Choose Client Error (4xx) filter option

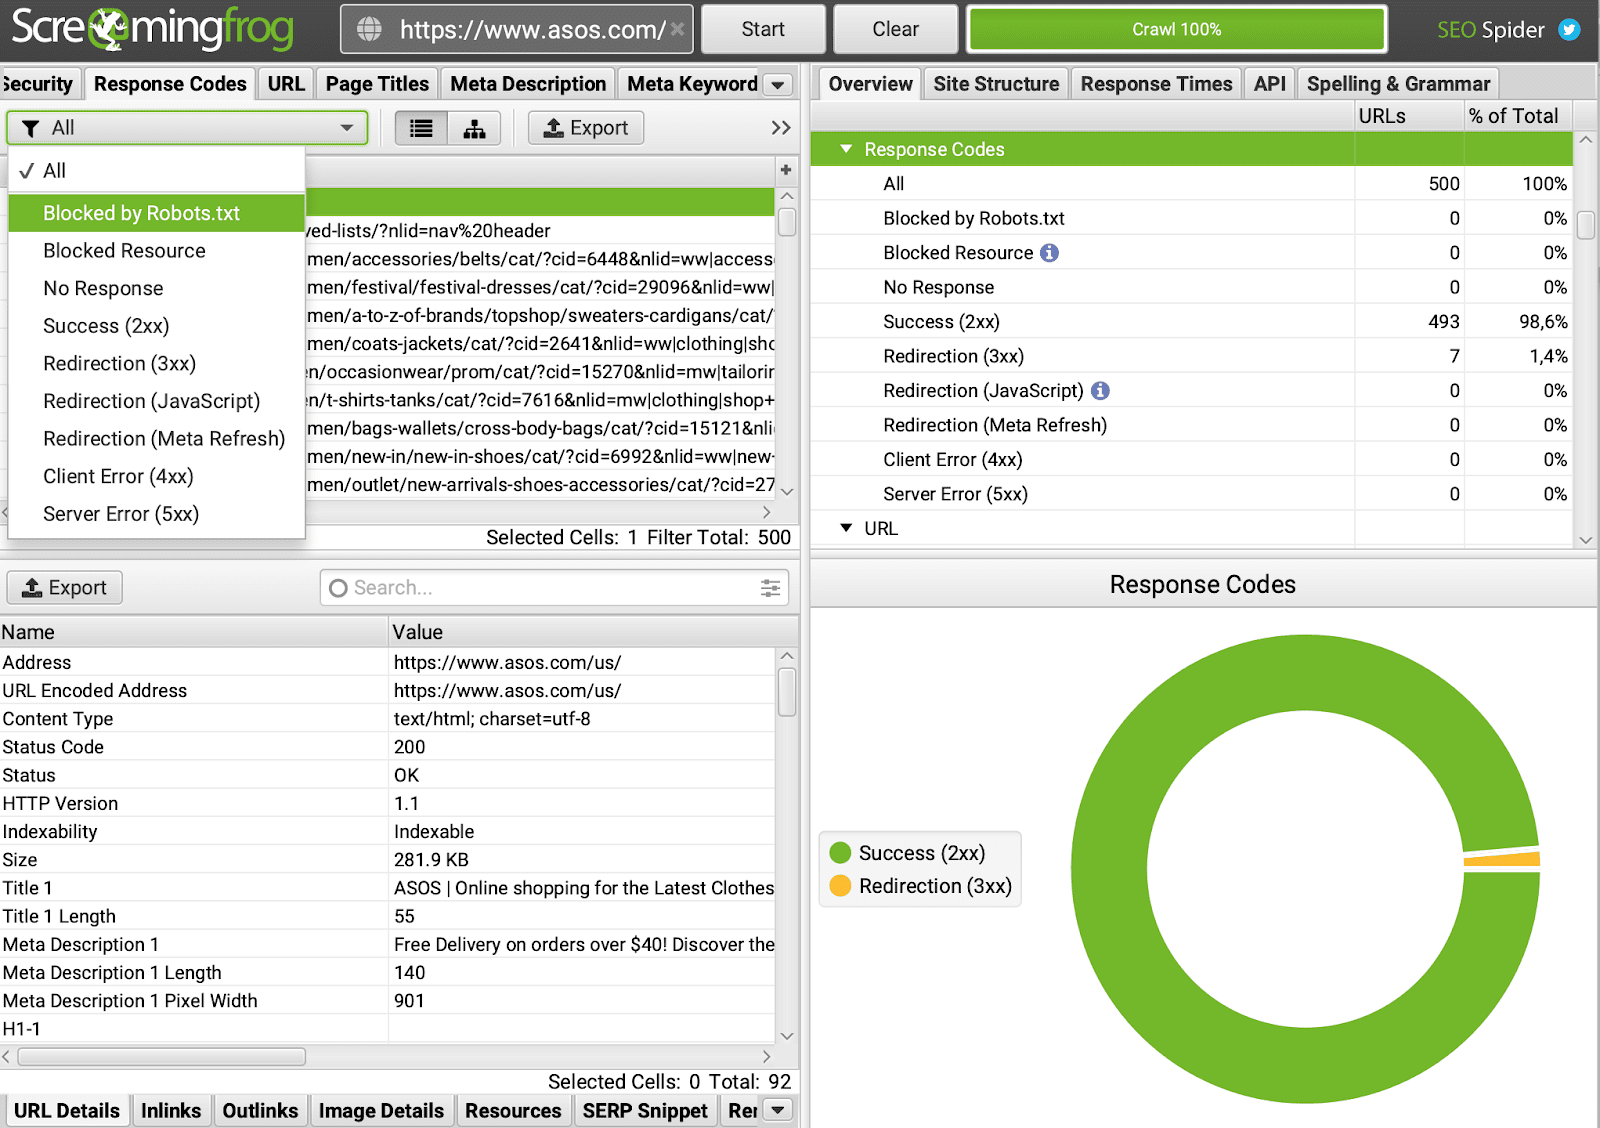[x=157, y=476]
